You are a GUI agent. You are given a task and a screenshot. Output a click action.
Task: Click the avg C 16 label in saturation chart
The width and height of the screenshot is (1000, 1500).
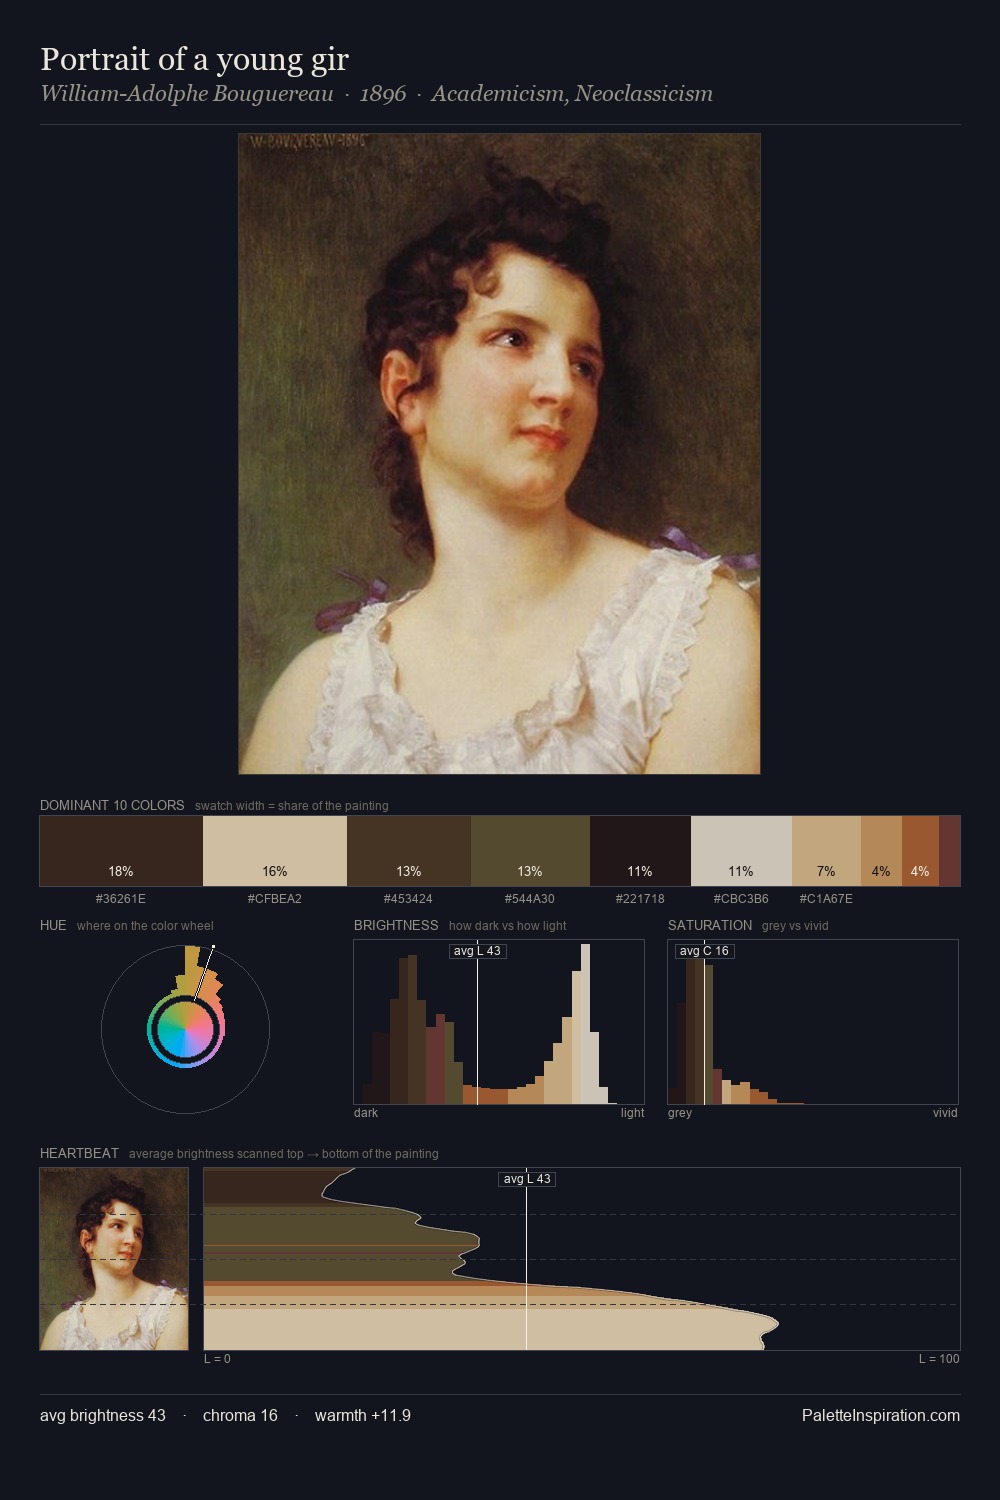point(705,951)
